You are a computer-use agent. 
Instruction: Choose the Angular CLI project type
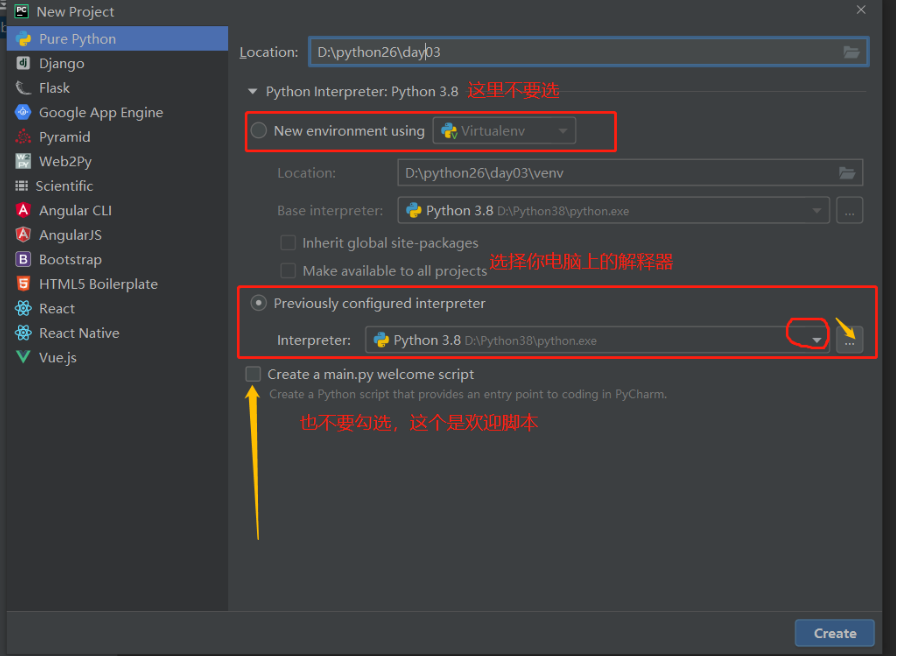117,210
